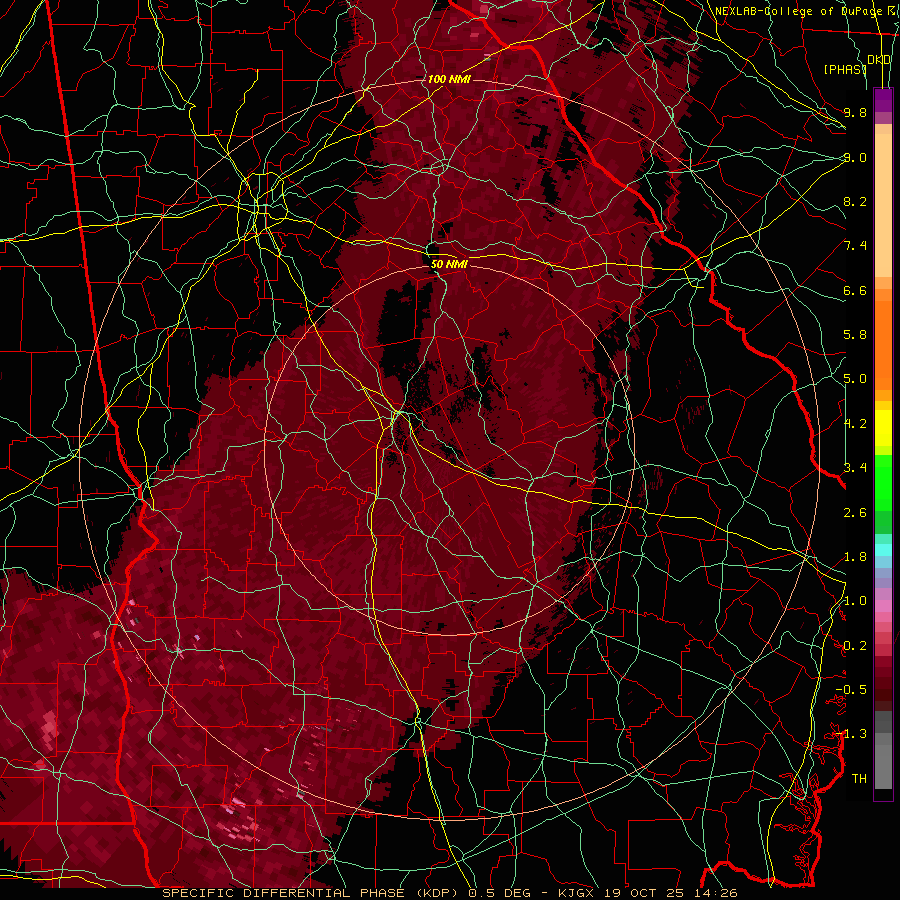Click the 9.0 value on the legend
Image resolution: width=900 pixels, height=900 pixels.
[855, 157]
